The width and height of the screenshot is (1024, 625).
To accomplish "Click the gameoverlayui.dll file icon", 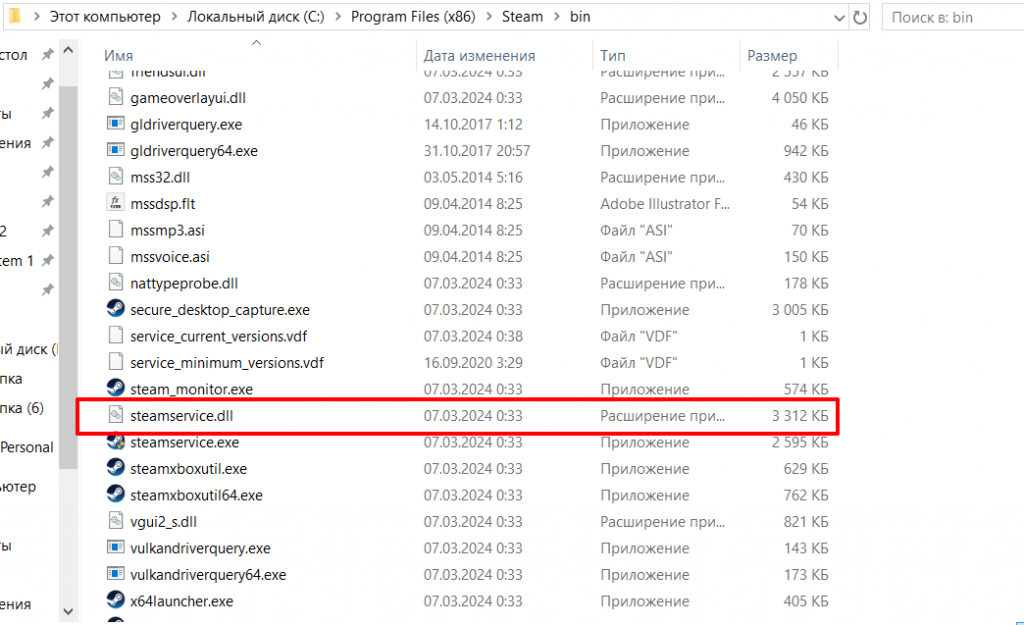I will click(x=116, y=97).
